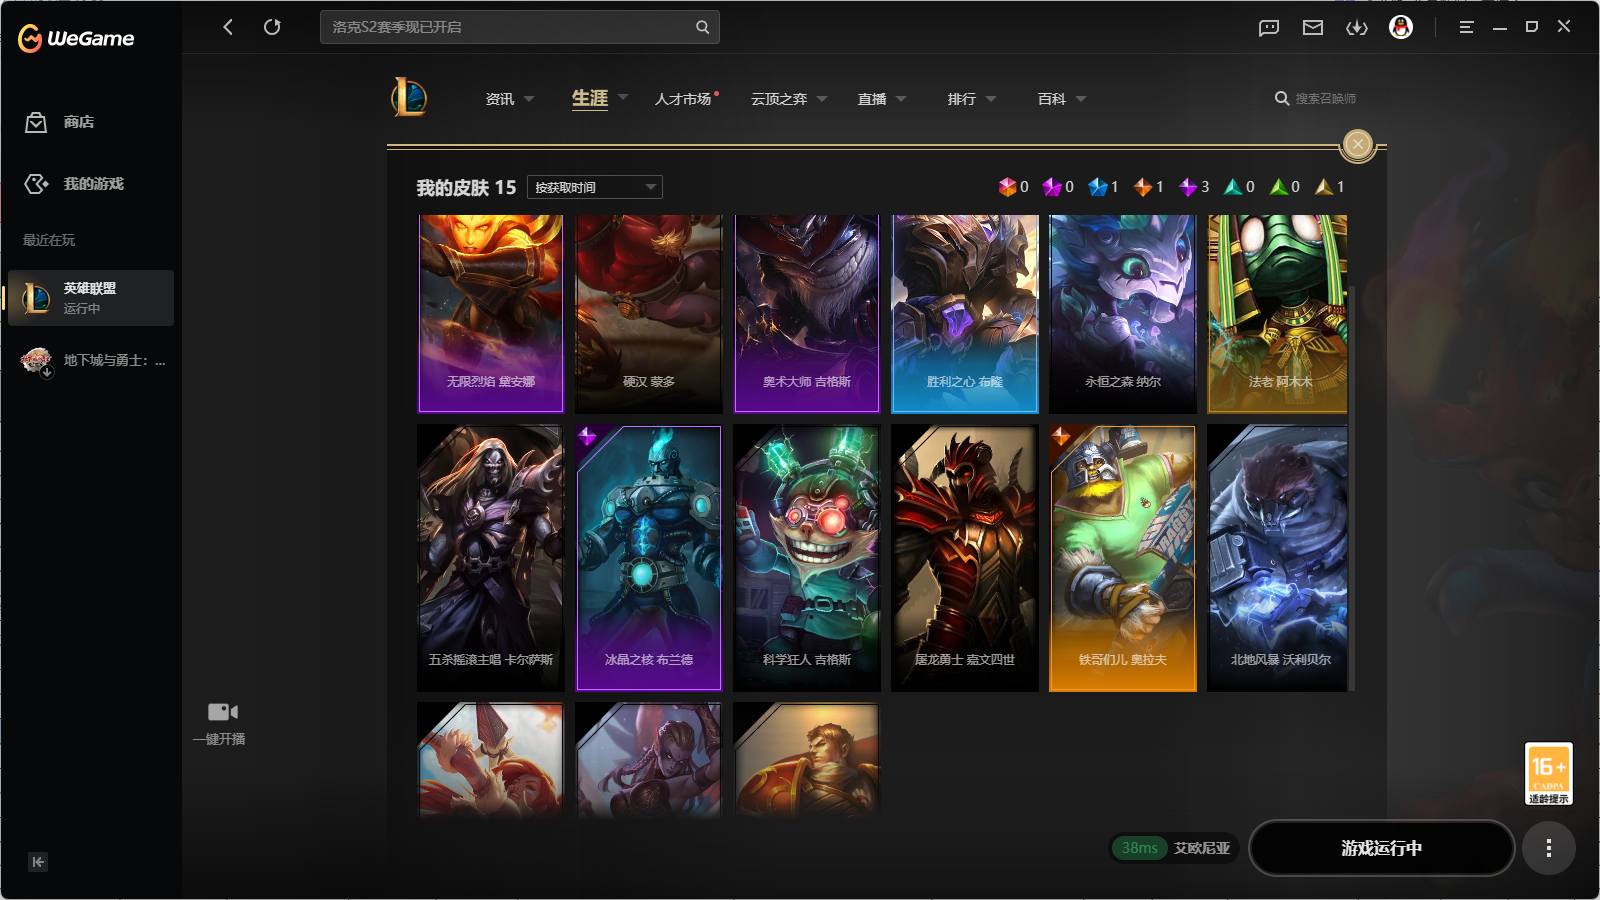Screen dimensions: 1600x900
Task: Click the League of Legends logo icon
Action: coord(409,98)
